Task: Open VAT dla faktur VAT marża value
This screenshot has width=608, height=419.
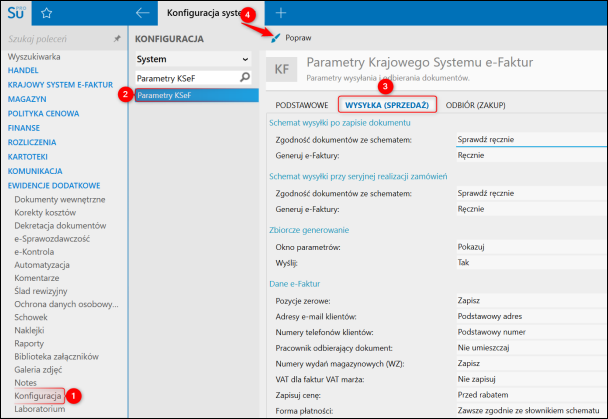Action: click(x=531, y=379)
